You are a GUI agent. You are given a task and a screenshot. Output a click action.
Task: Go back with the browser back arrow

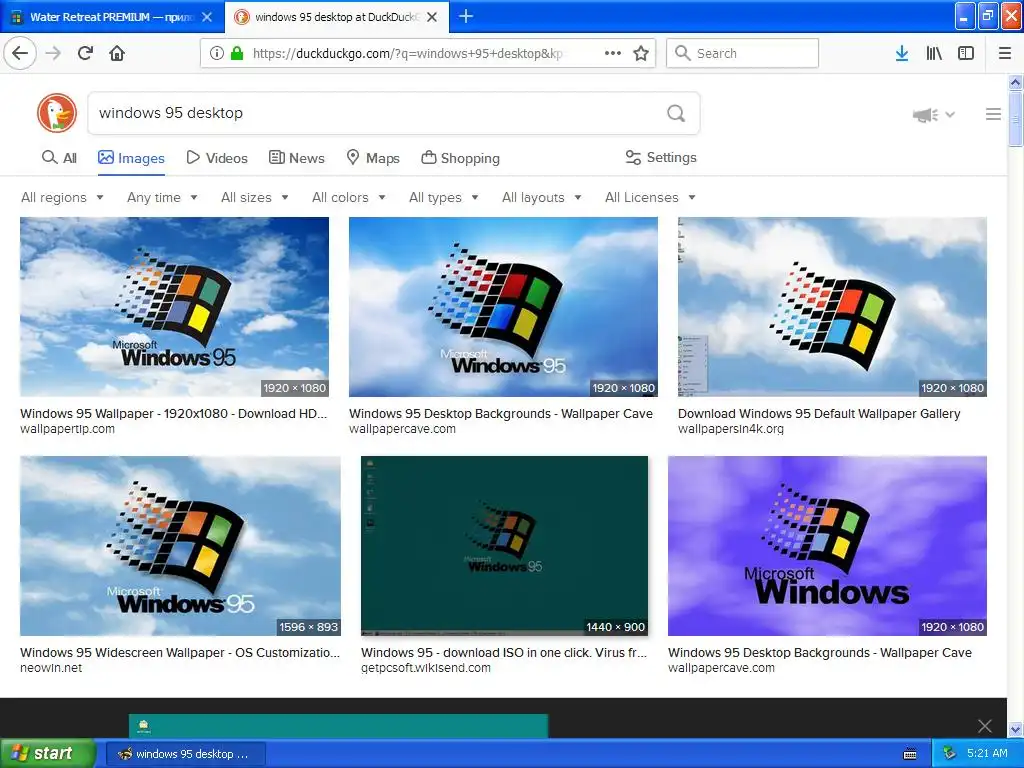click(20, 53)
